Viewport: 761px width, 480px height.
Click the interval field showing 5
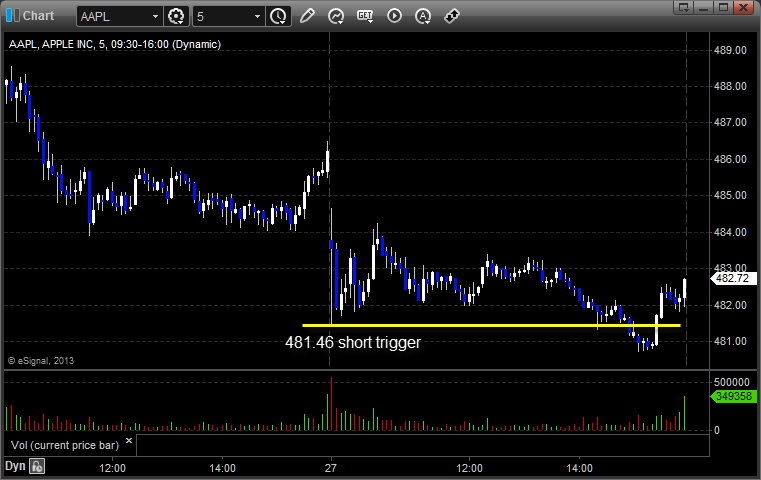pyautogui.click(x=223, y=17)
